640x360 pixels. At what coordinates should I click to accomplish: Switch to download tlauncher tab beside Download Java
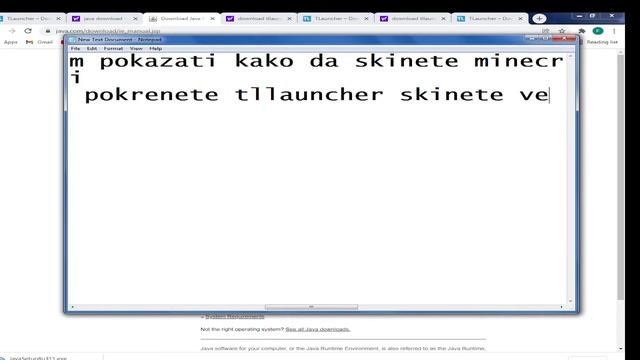(x=258, y=19)
